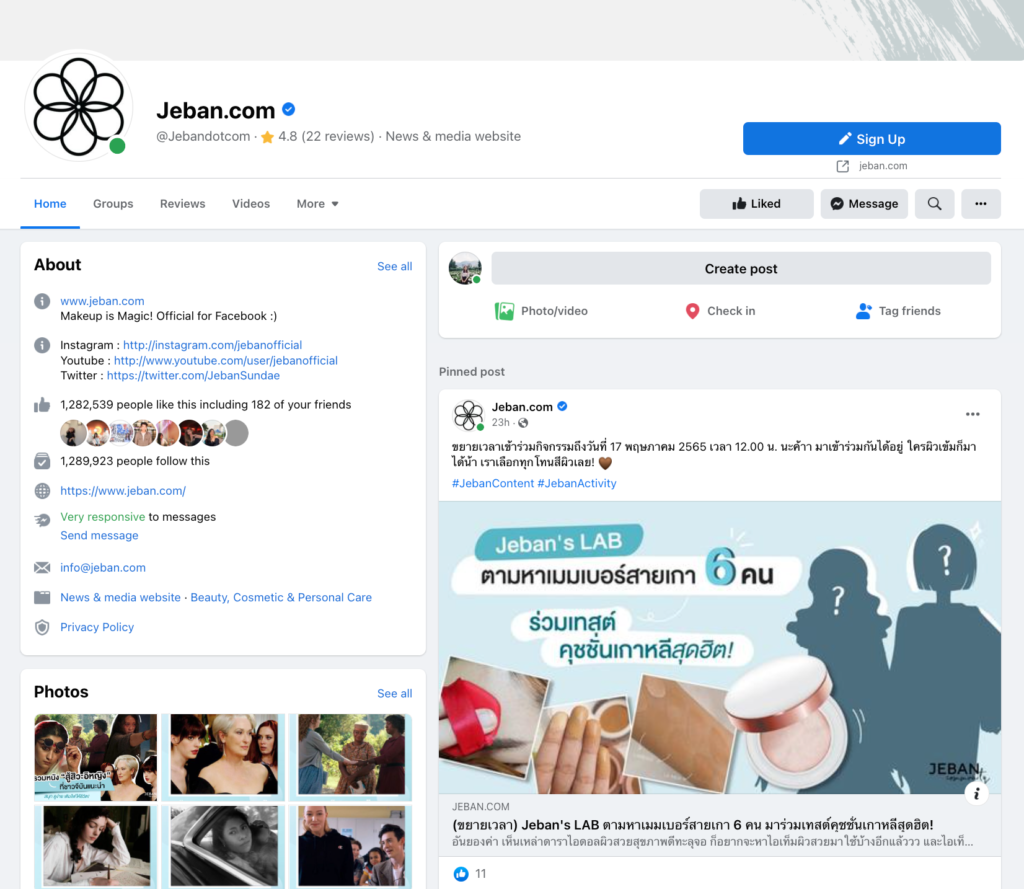Screen dimensions: 1024x889
Task: Click the messenger icon beside Very responsive
Action: tap(42, 520)
